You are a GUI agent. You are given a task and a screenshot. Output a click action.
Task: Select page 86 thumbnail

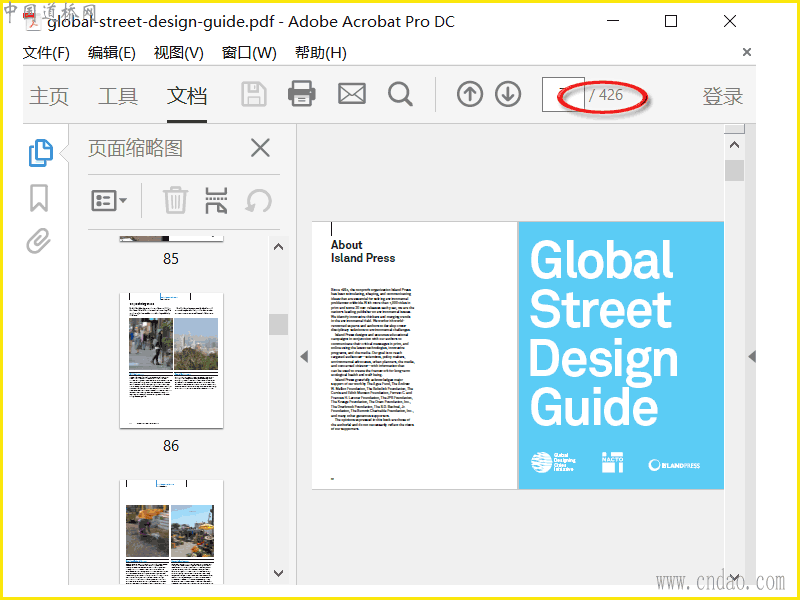coord(171,360)
